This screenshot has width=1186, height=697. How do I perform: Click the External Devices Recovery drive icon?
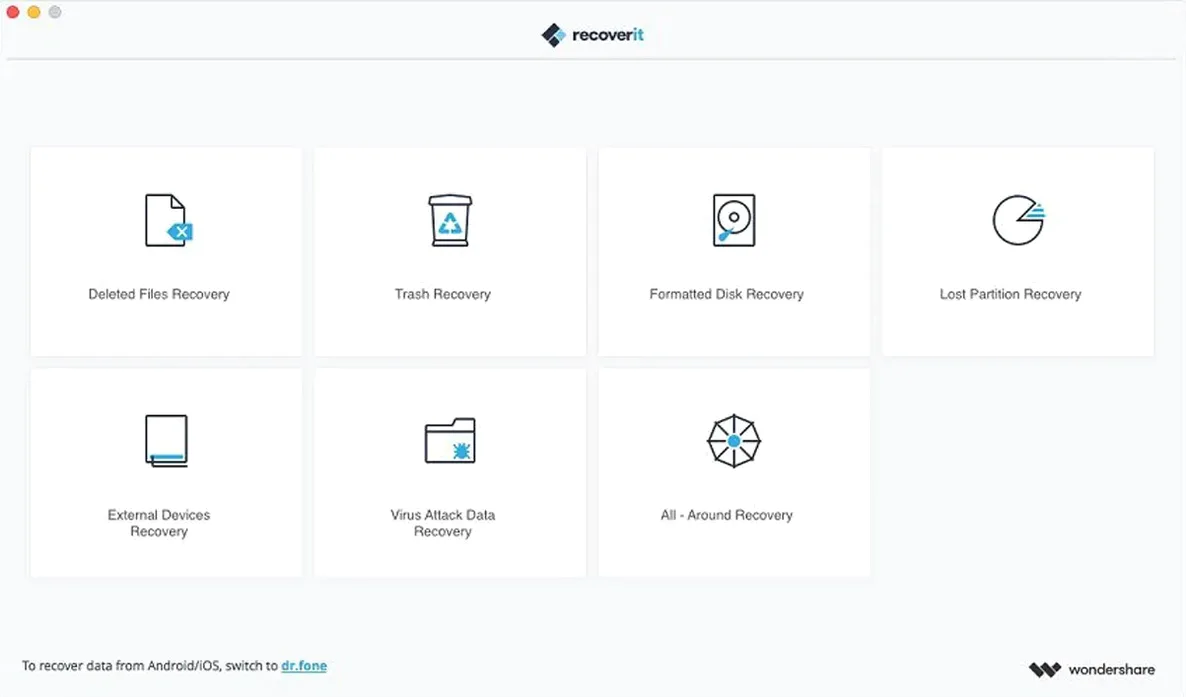(x=166, y=440)
